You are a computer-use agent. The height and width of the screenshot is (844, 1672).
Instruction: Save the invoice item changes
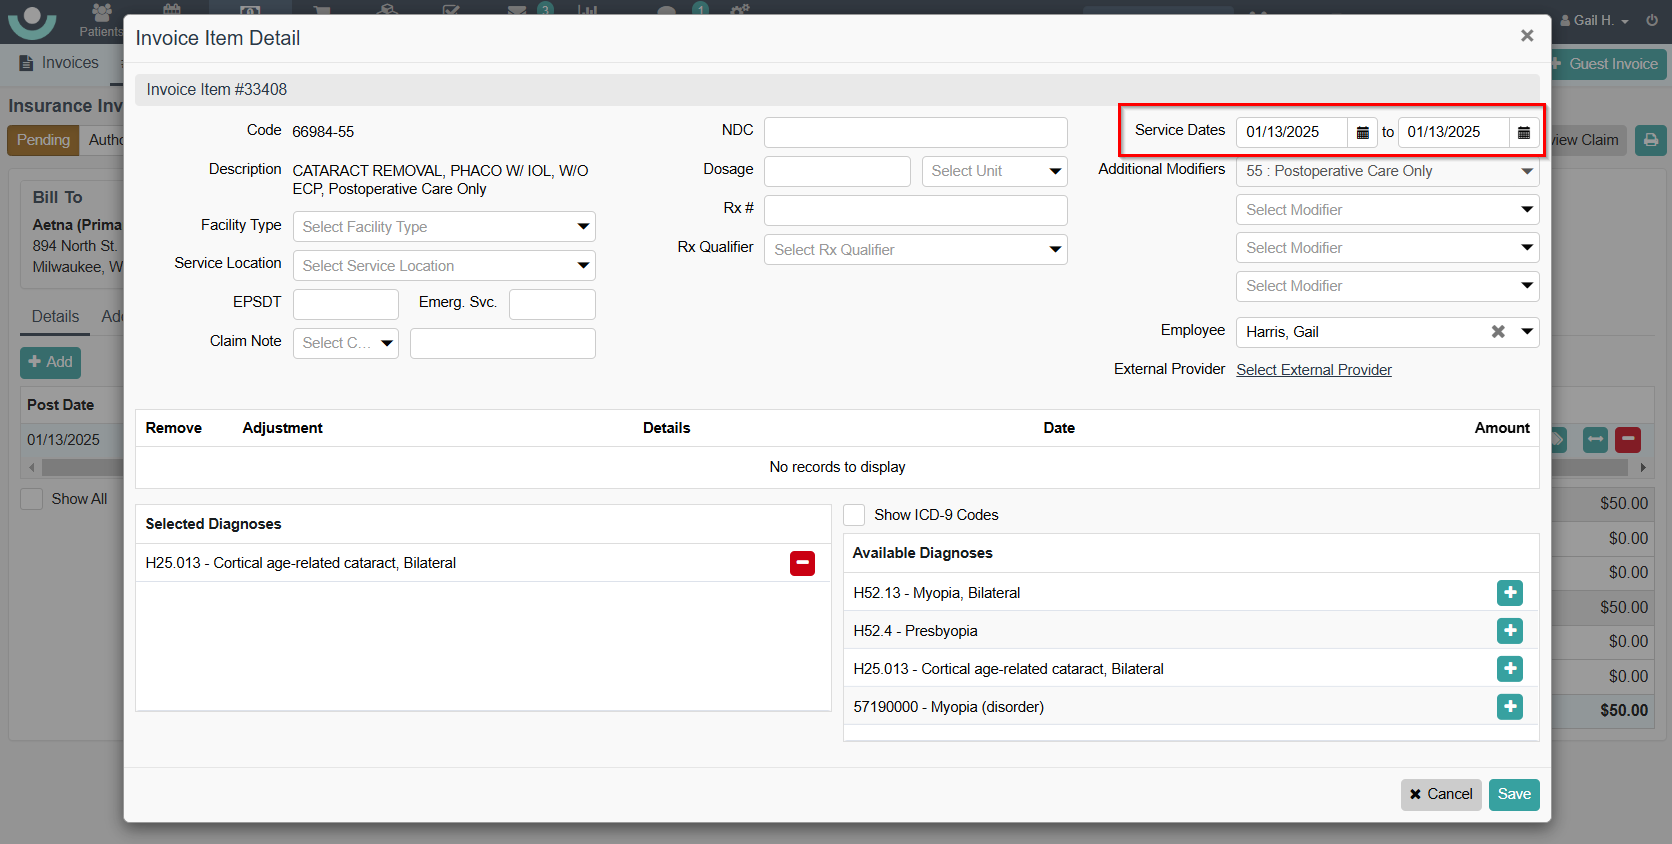(1513, 794)
